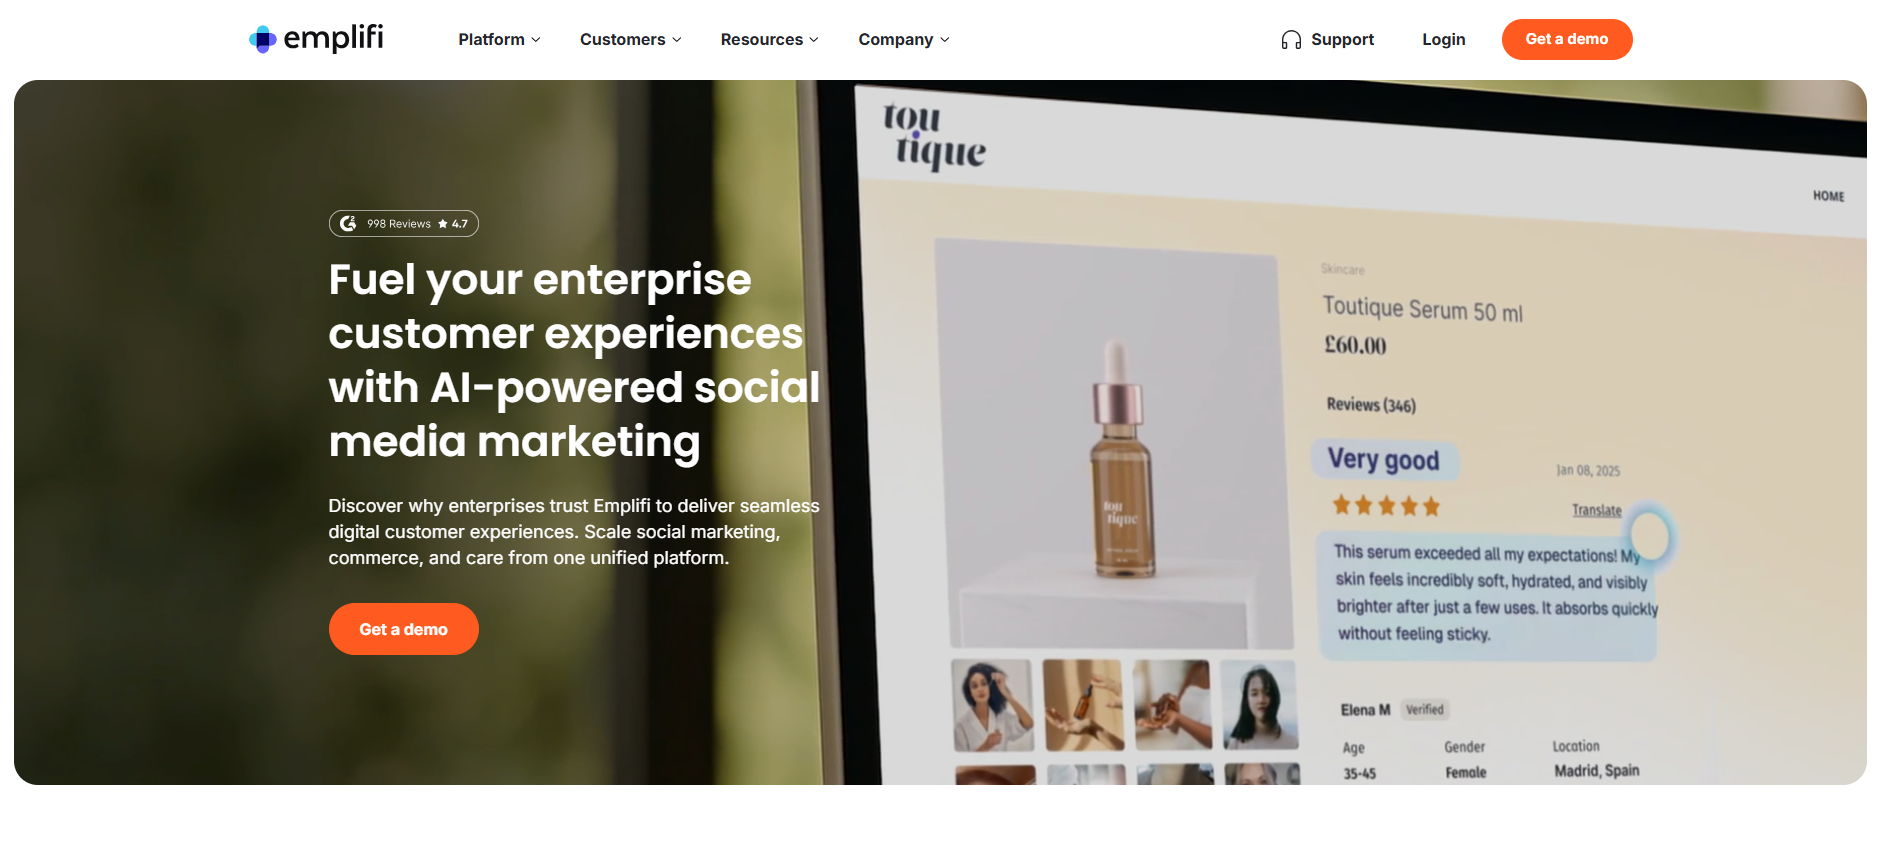
Task: Expand the Resources dropdown chevron
Action: [x=814, y=40]
